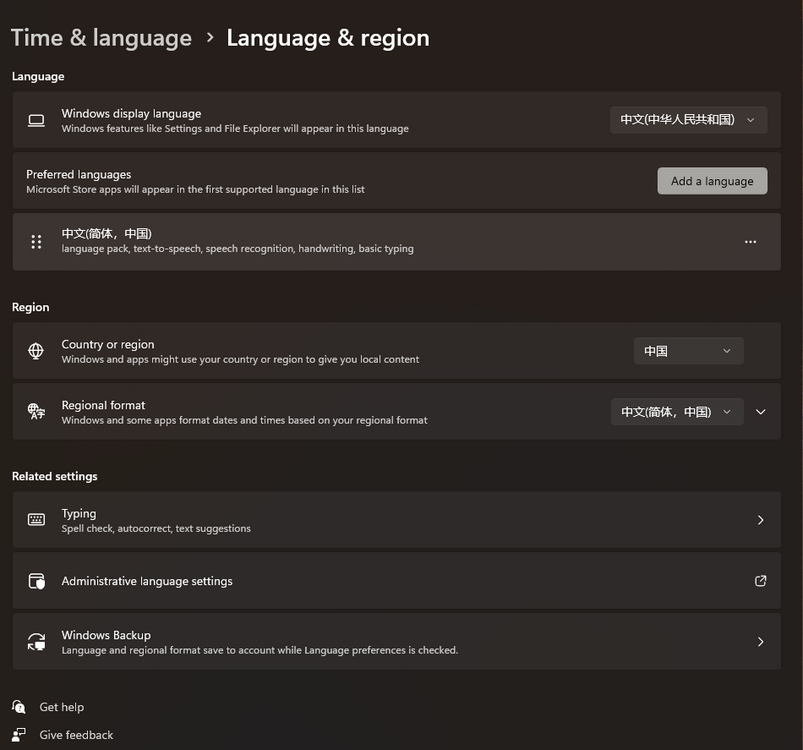
Task: Click the globe icon for Country or region
Action: point(36,351)
